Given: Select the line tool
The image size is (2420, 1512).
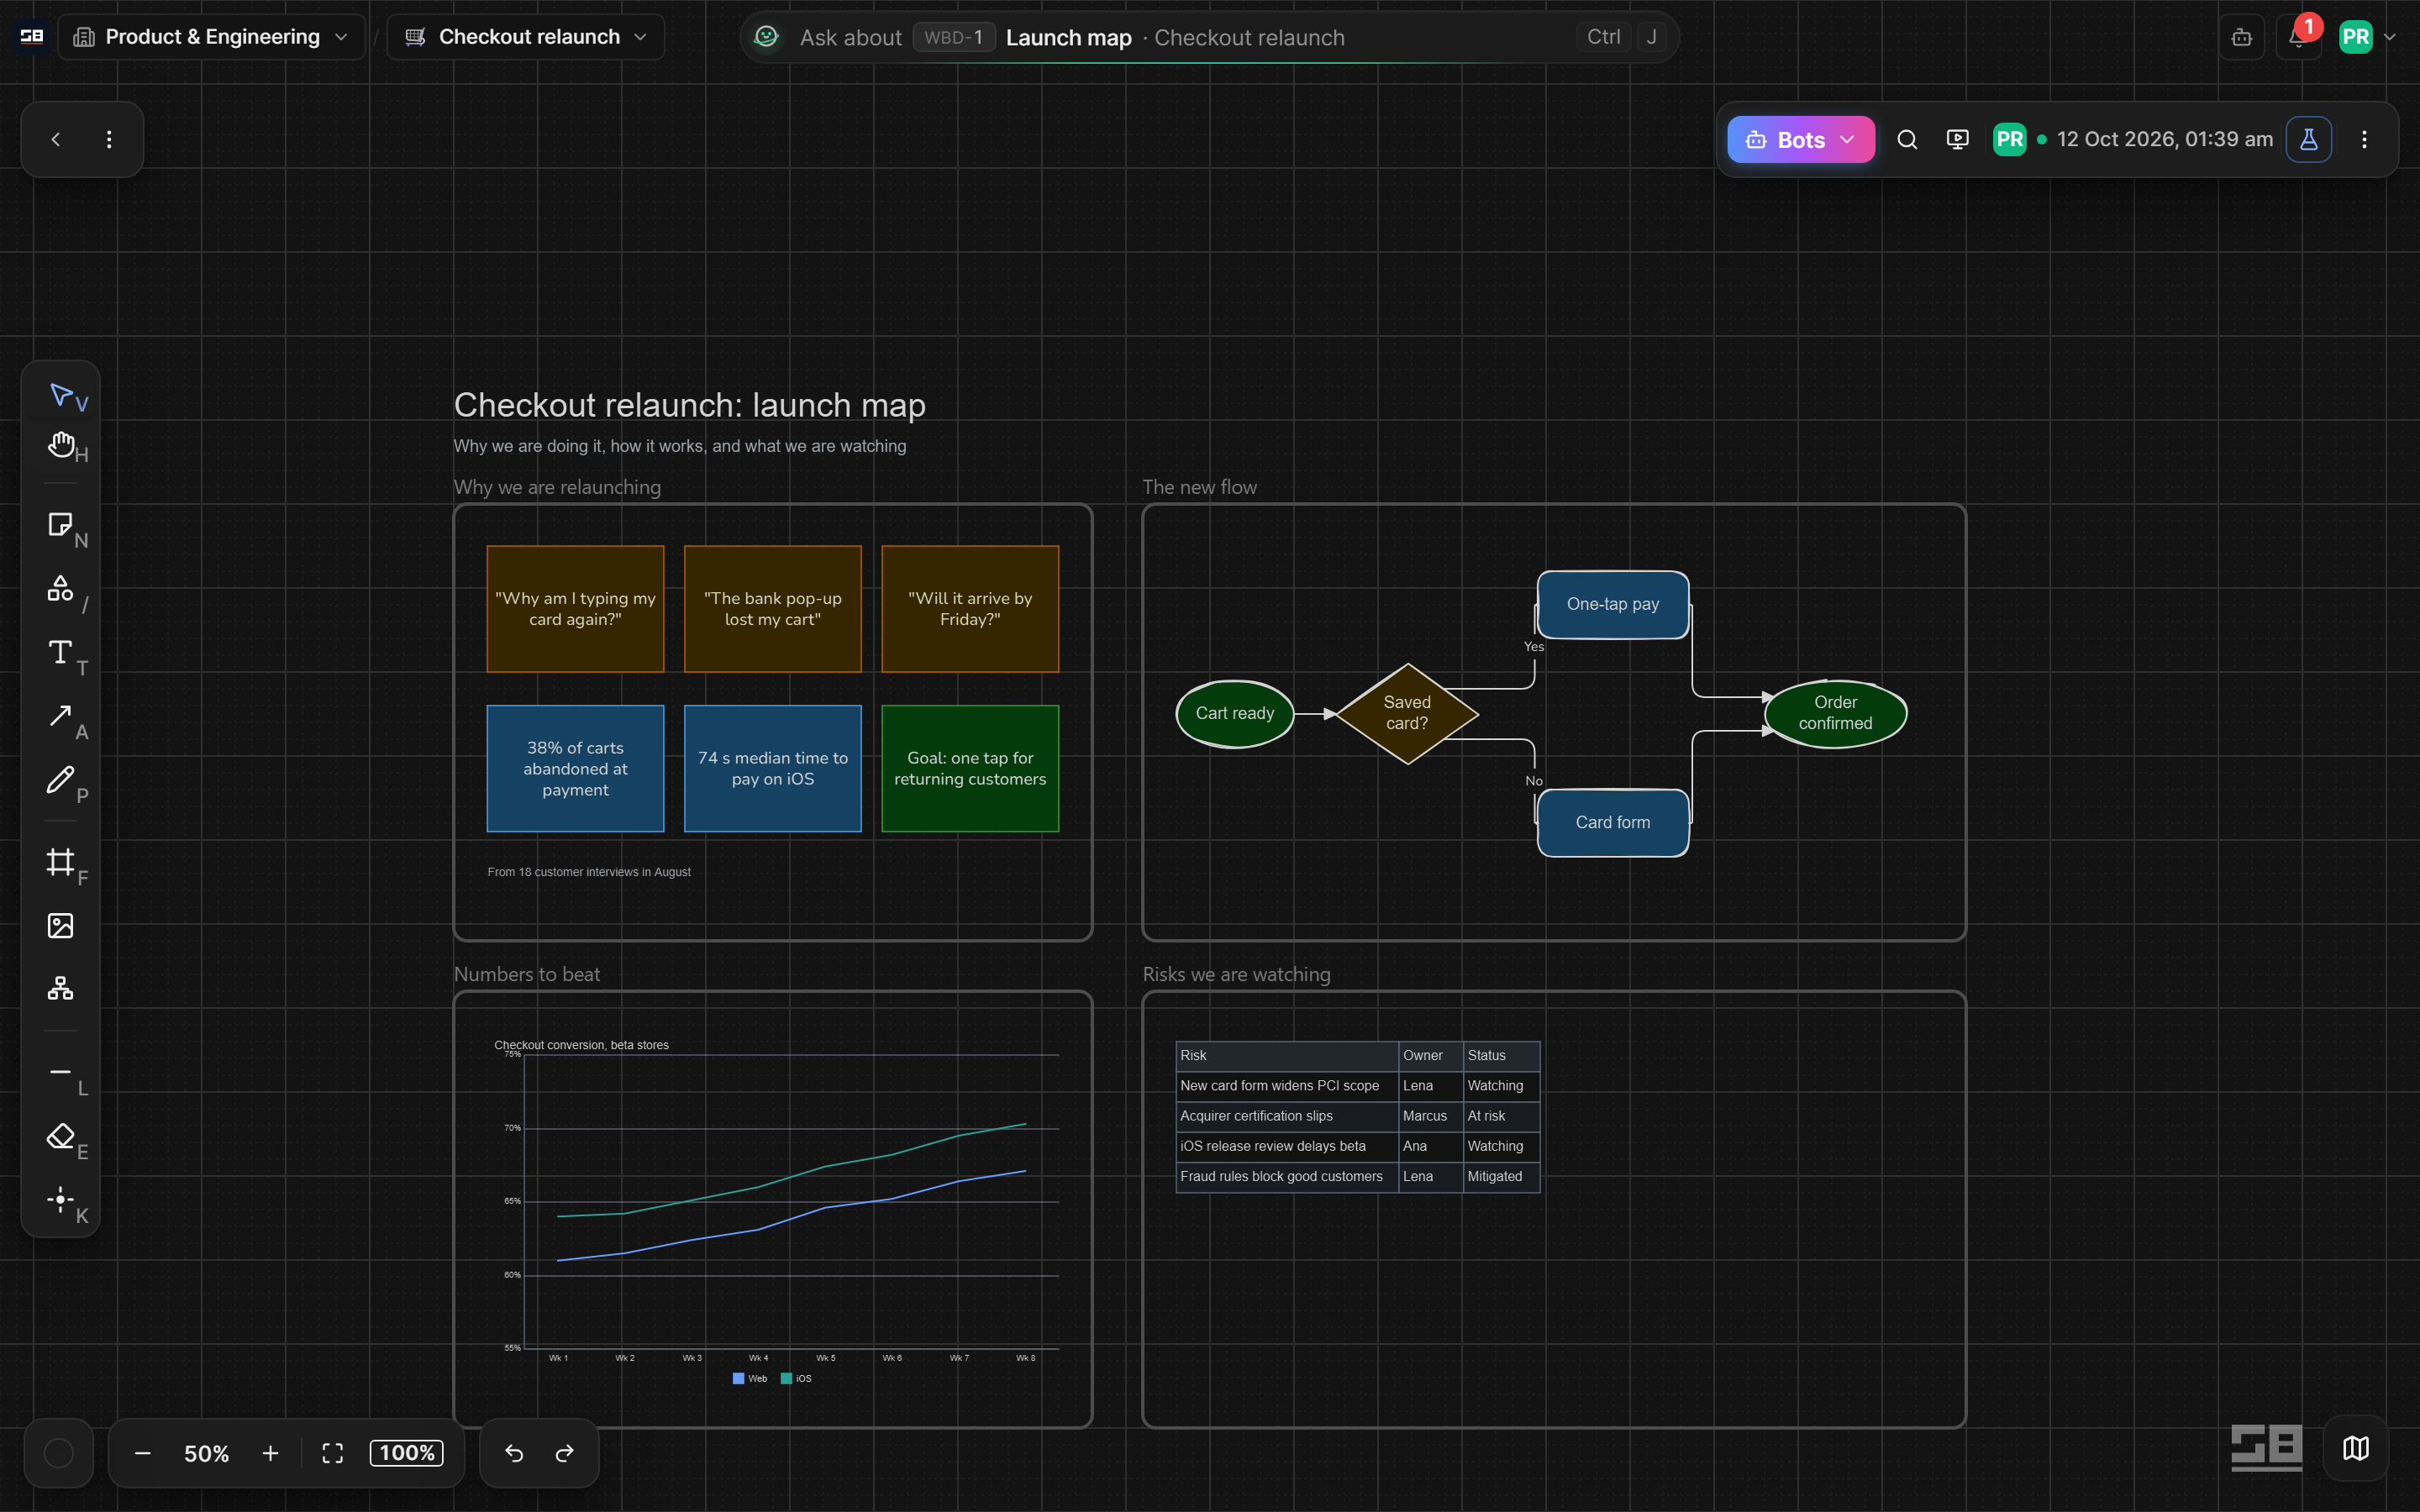Looking at the screenshot, I should [x=61, y=1072].
